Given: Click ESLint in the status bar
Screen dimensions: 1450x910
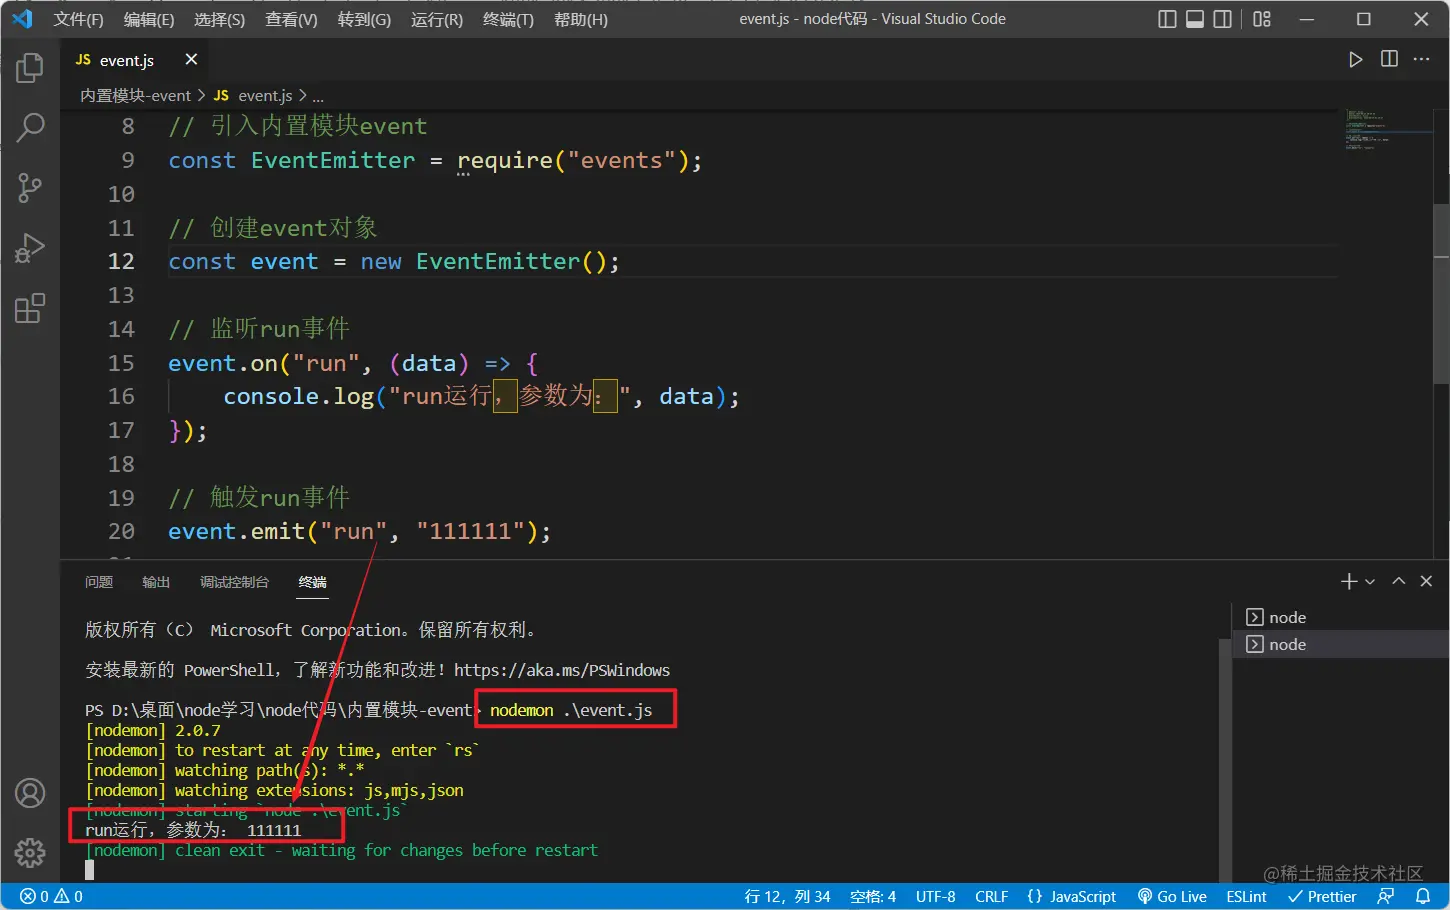Looking at the screenshot, I should point(1246,896).
